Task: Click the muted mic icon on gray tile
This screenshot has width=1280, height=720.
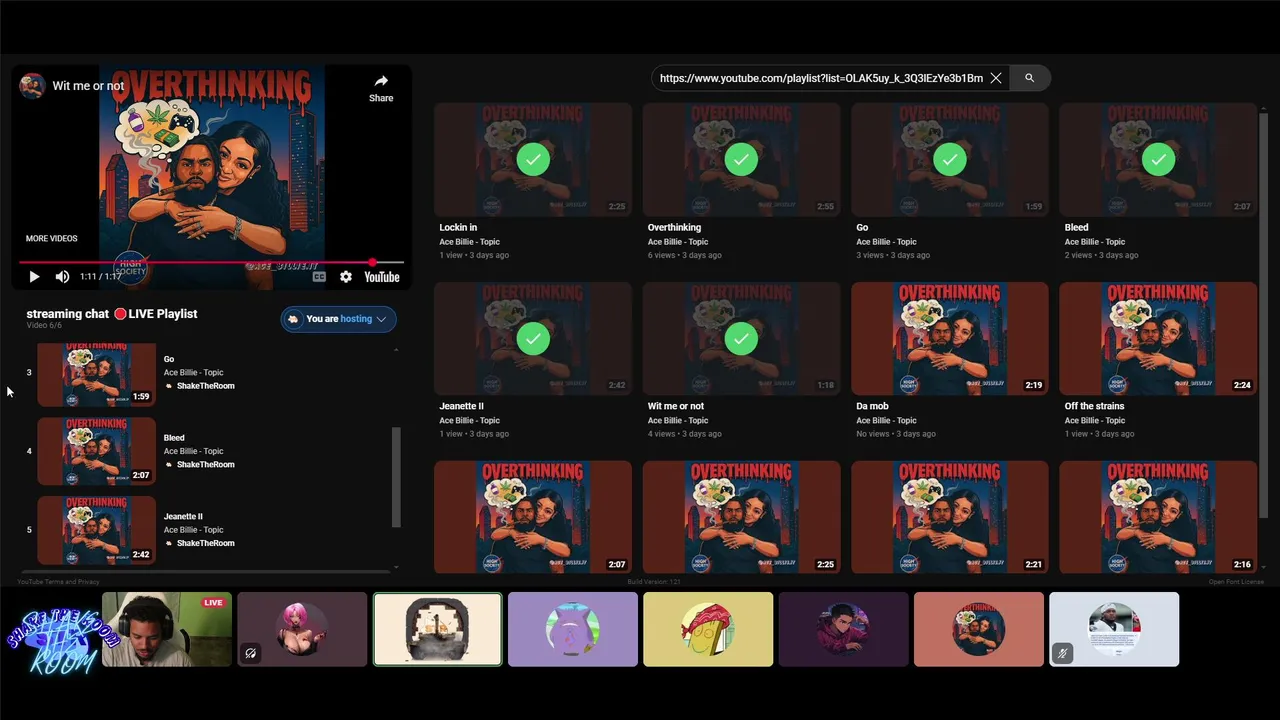Action: coord(1063,654)
